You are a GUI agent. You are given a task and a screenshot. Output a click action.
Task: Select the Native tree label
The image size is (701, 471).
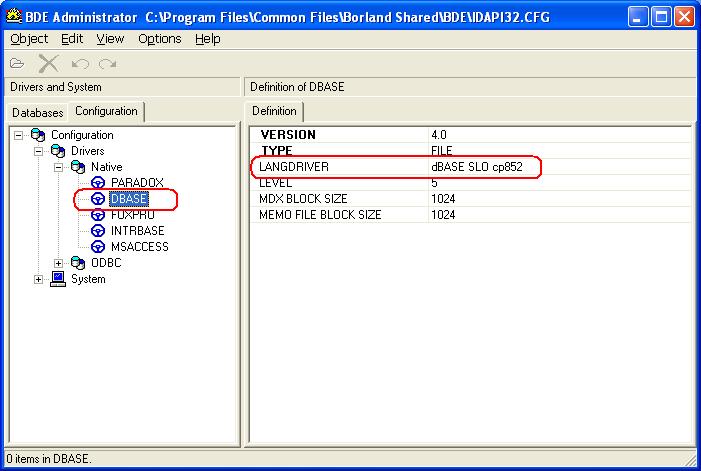click(x=106, y=167)
